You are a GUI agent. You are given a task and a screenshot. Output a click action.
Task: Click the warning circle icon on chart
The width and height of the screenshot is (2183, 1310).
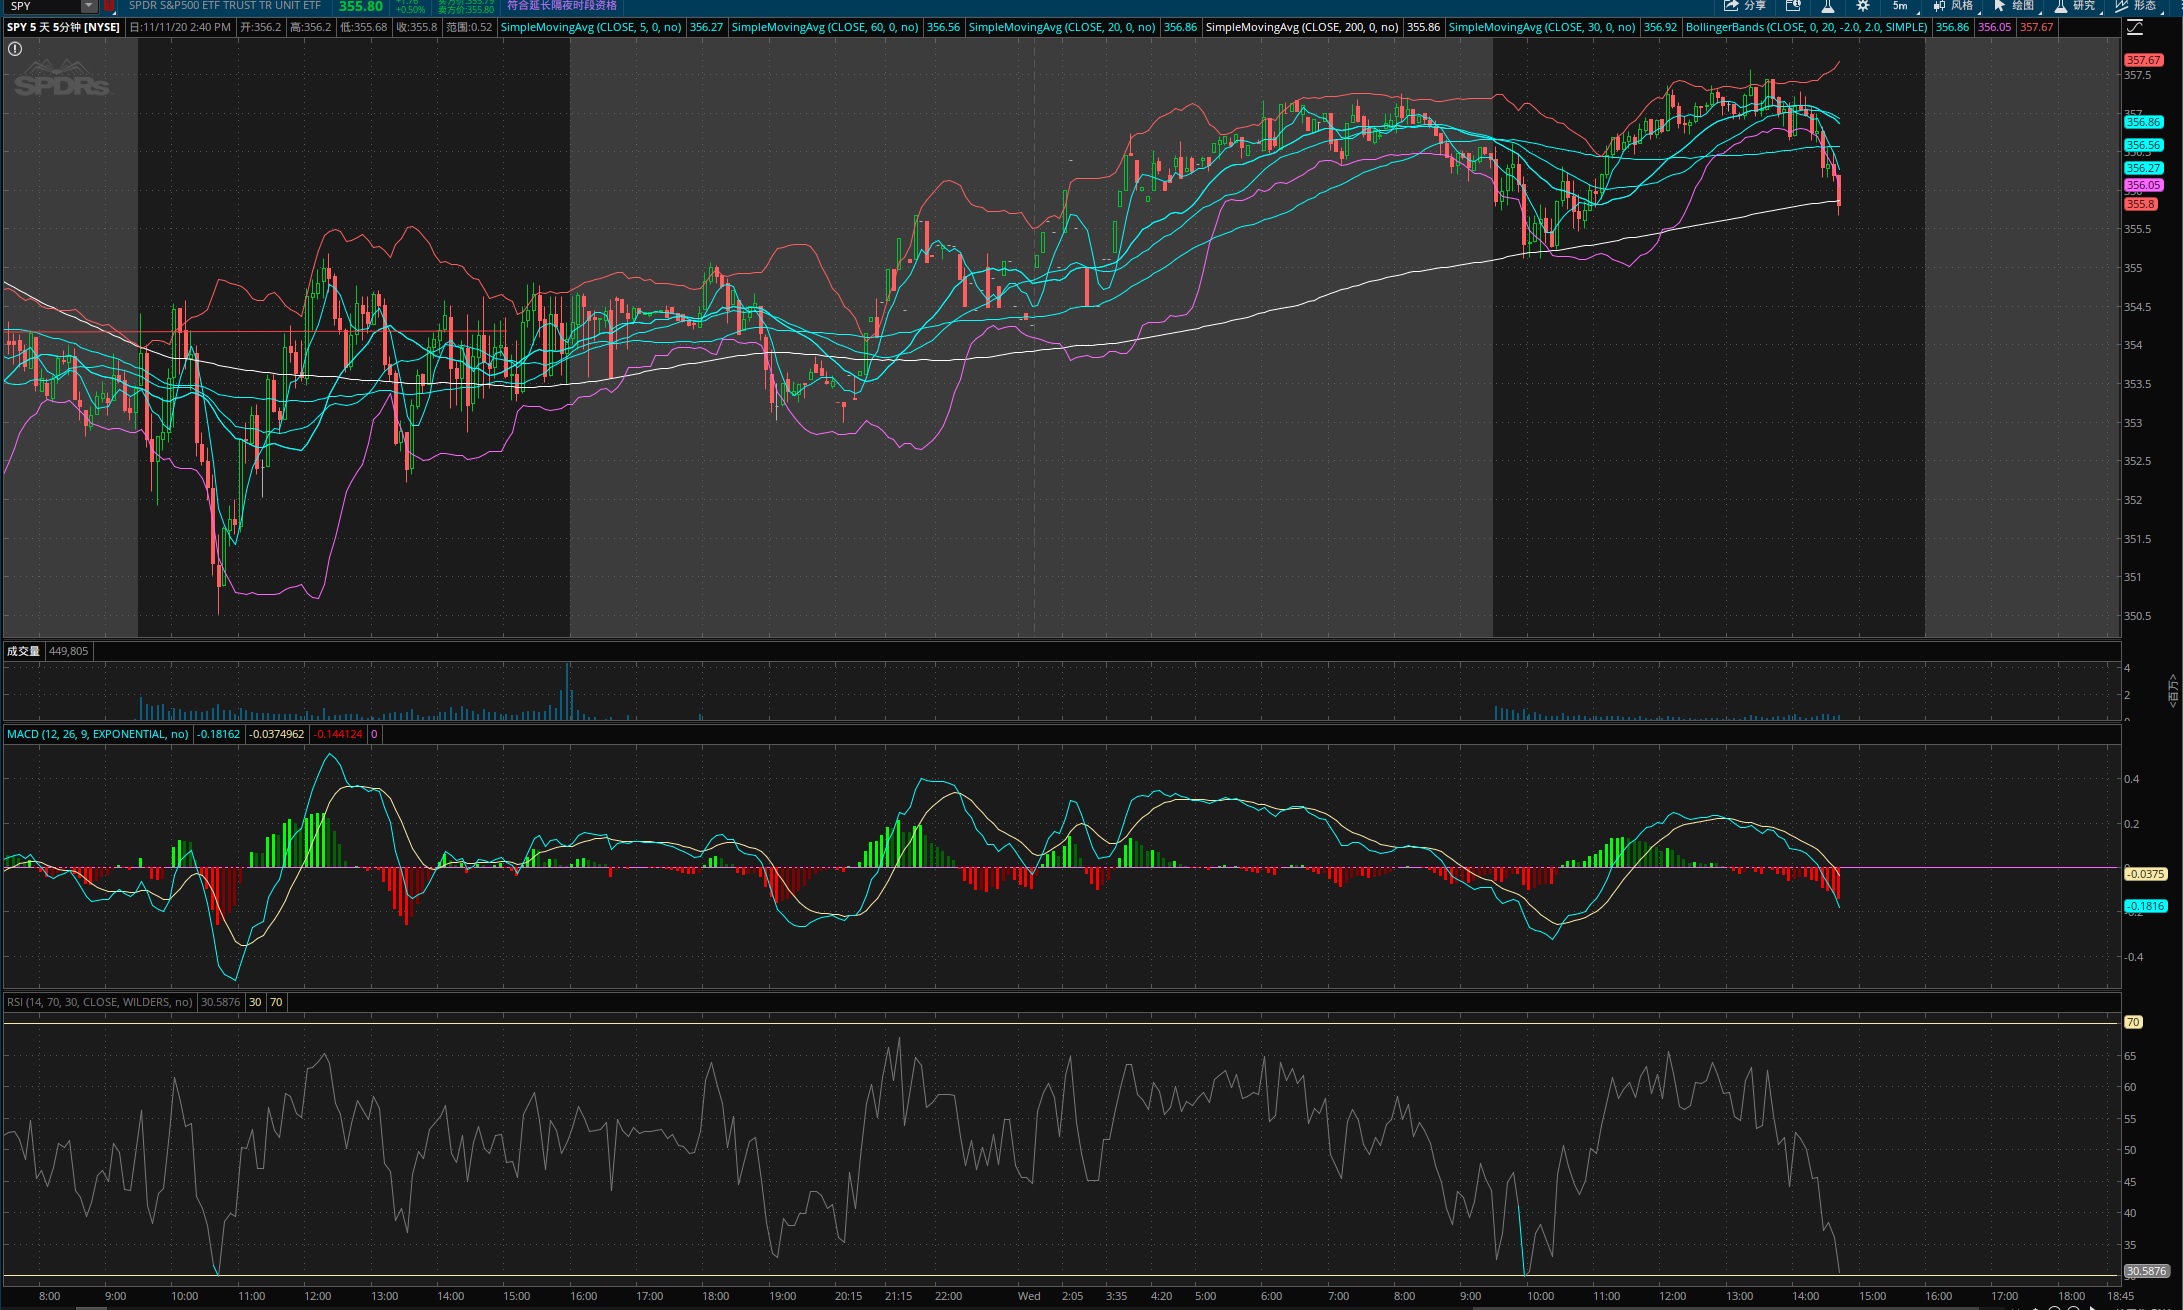(15, 48)
